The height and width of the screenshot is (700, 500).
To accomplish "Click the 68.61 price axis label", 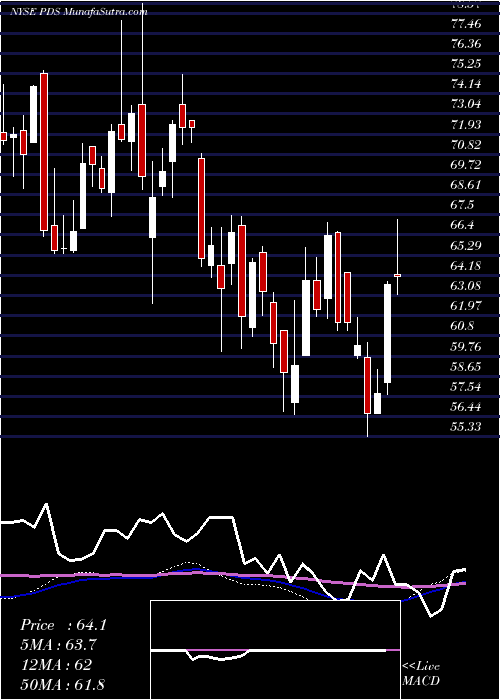I will [466, 185].
